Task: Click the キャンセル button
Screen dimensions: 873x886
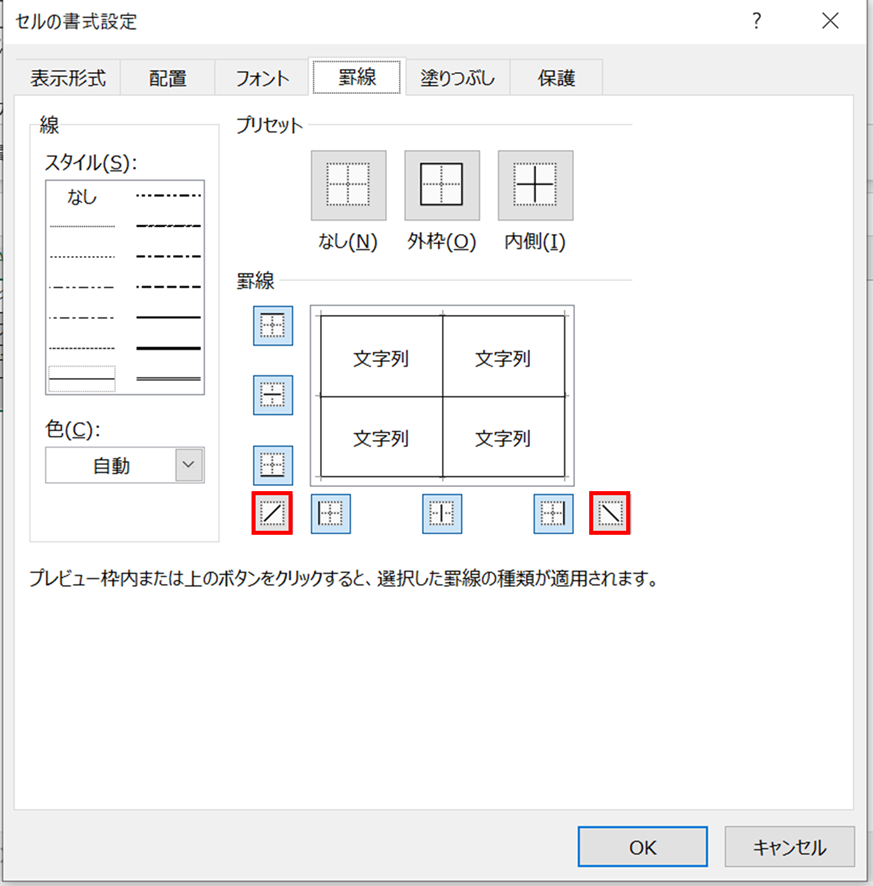Action: pos(789,847)
